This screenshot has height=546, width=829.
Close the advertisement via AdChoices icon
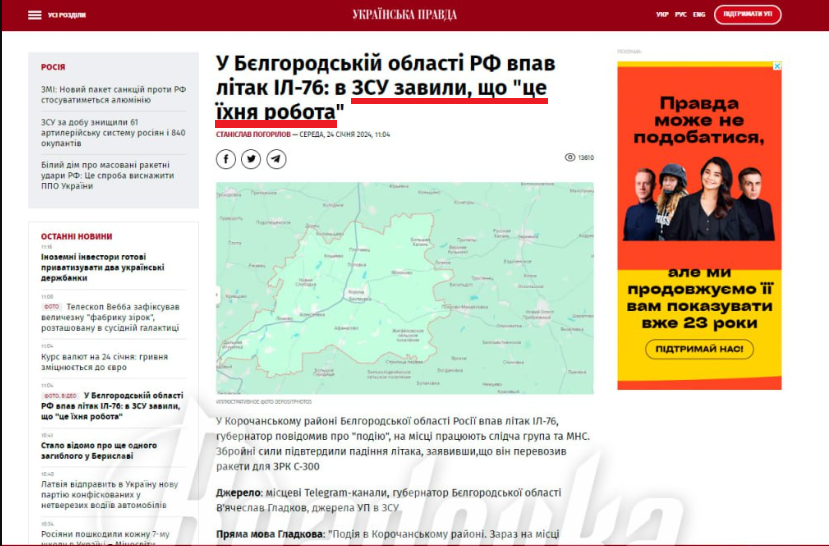(777, 66)
